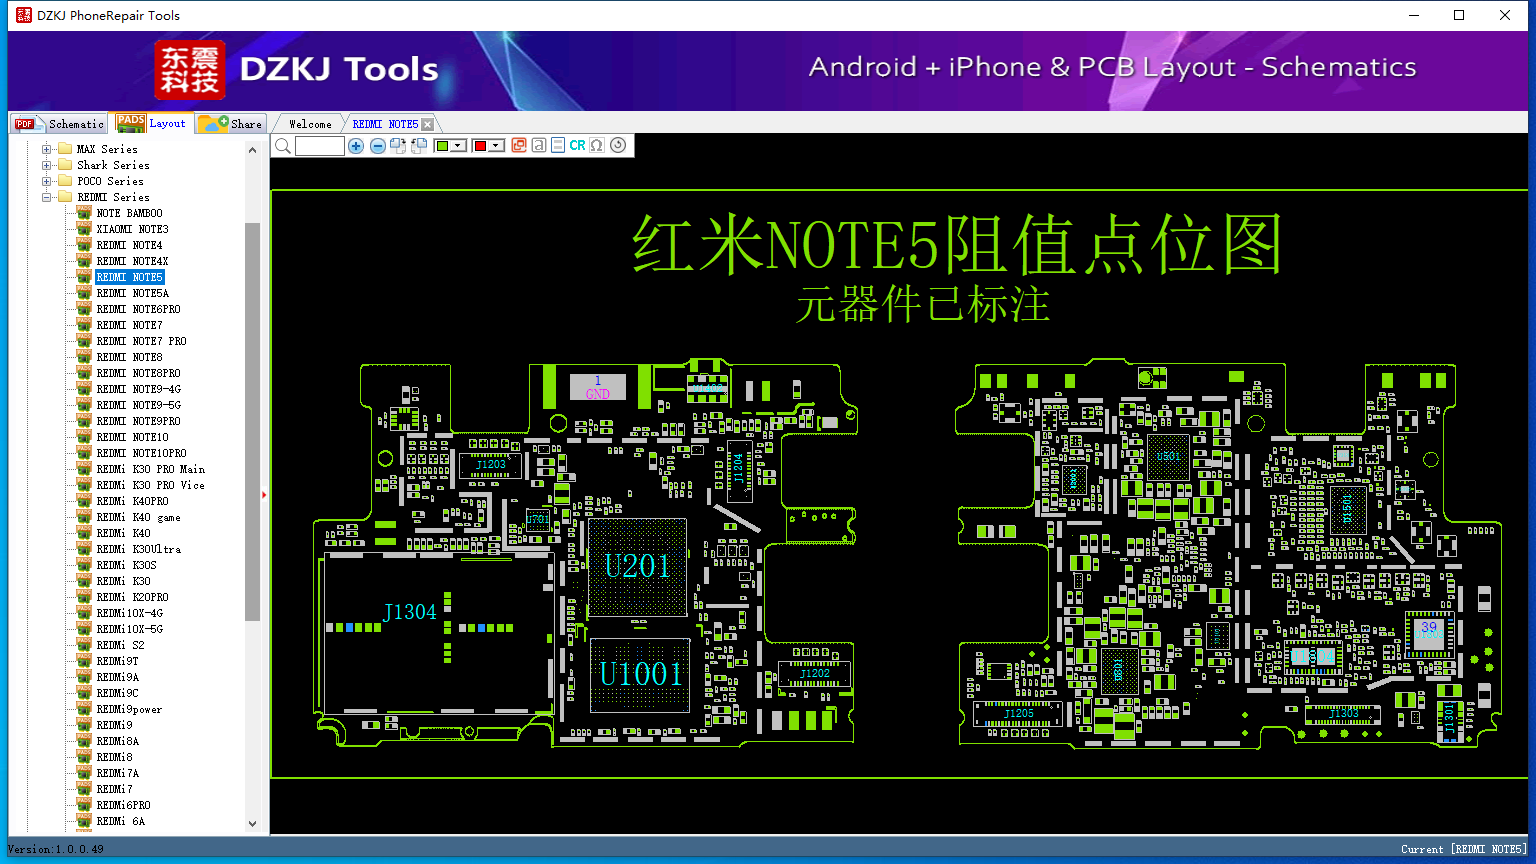Click the red overlapping-squares toolbar icon

pyautogui.click(x=519, y=146)
